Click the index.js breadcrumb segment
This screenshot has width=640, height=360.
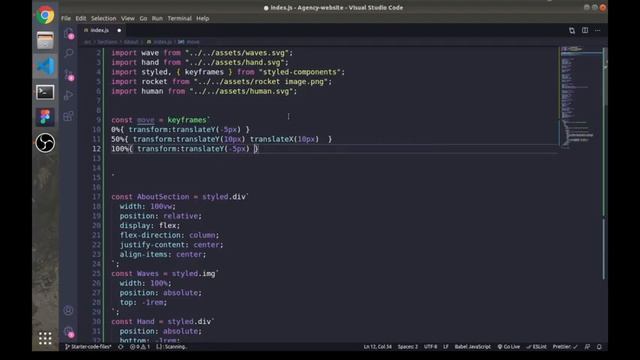160,42
